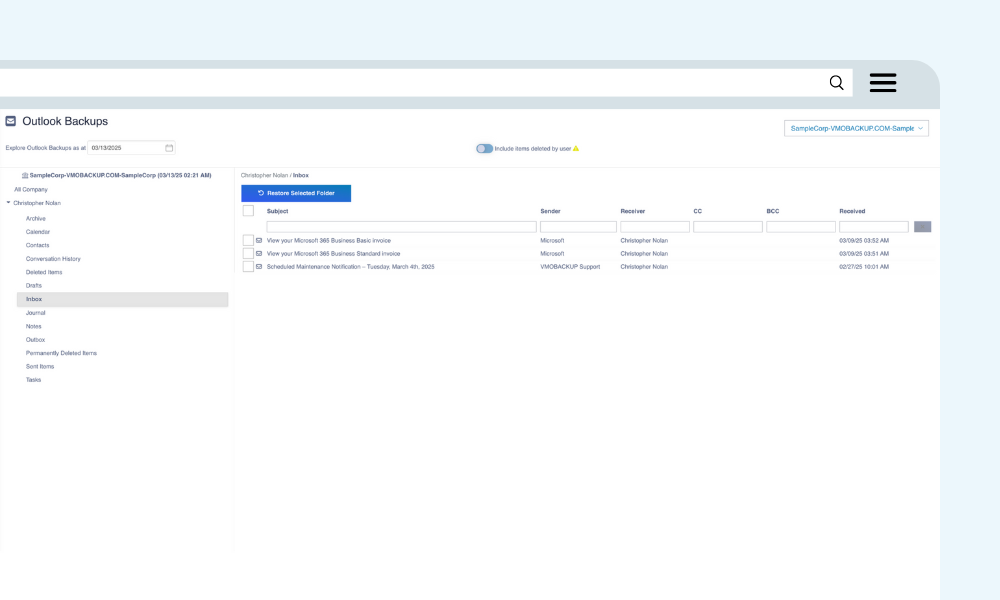Click envelope icon of Business Basic invoice email

click(x=259, y=240)
